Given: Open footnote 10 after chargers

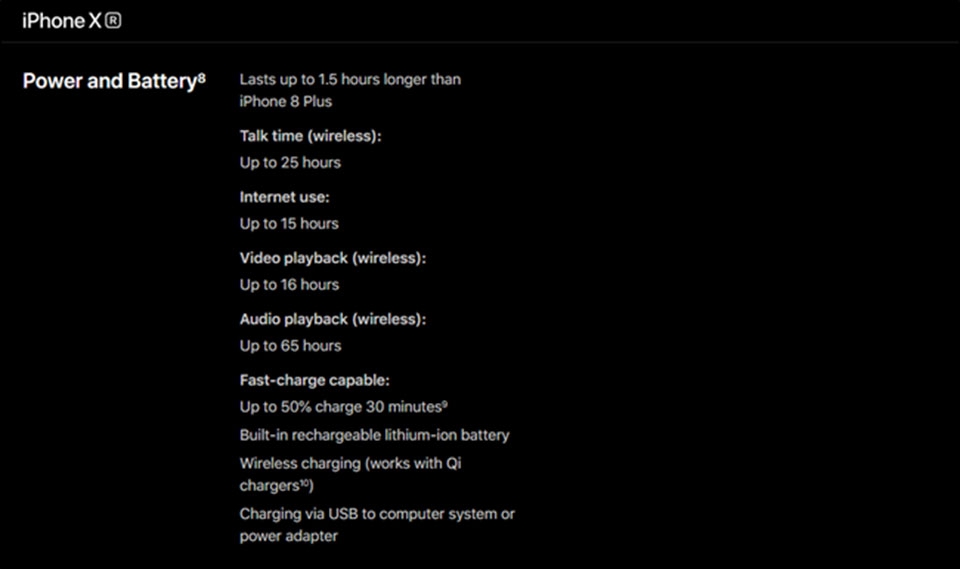Looking at the screenshot, I should pos(305,483).
